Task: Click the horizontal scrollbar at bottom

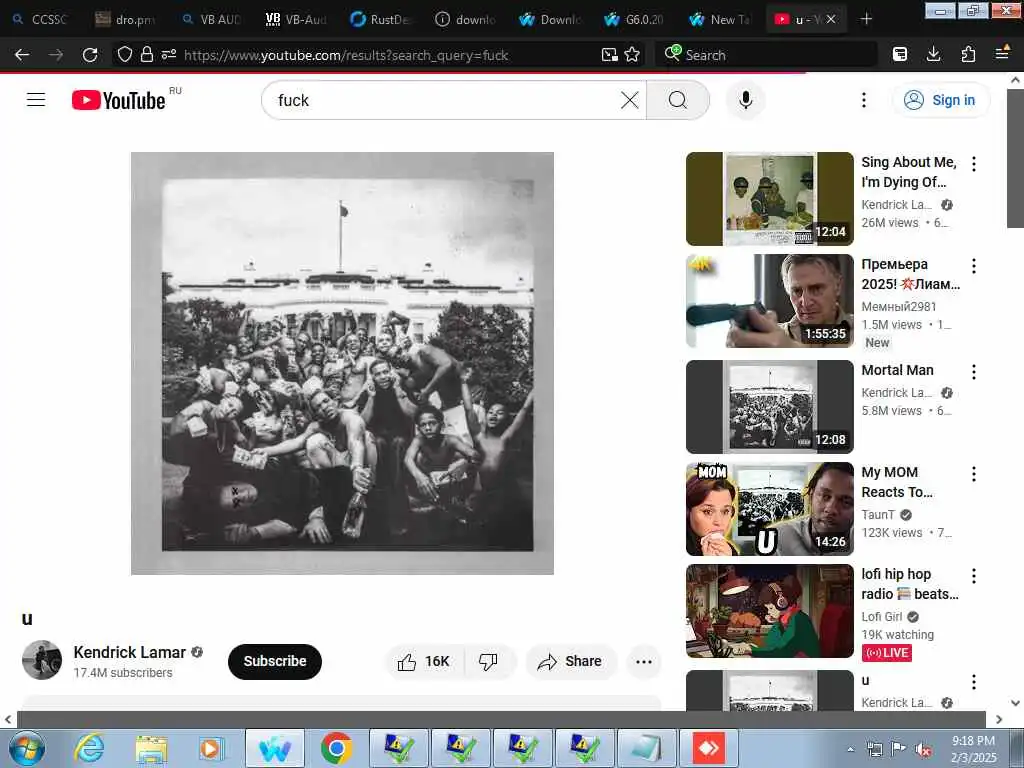Action: coord(502,719)
